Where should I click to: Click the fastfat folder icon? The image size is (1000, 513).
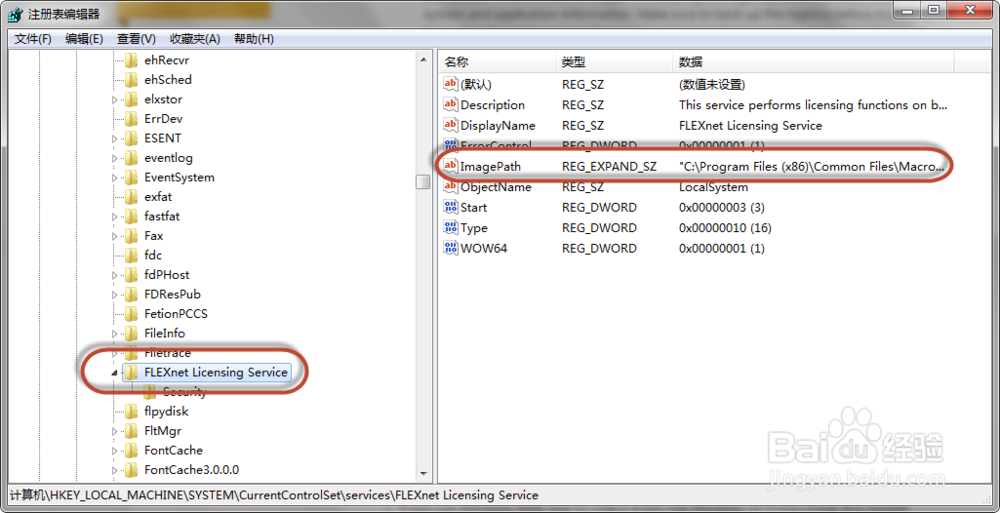[131, 216]
